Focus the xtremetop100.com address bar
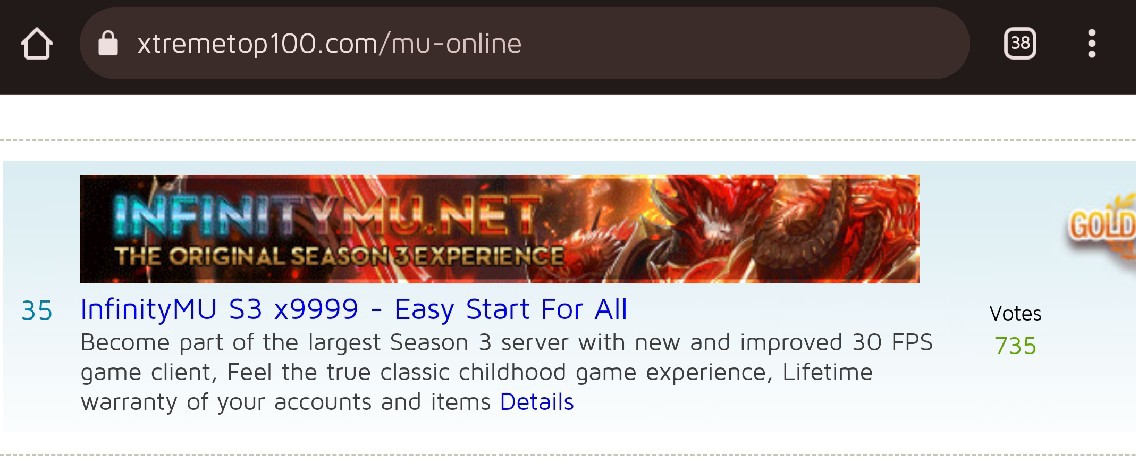 click(525, 43)
